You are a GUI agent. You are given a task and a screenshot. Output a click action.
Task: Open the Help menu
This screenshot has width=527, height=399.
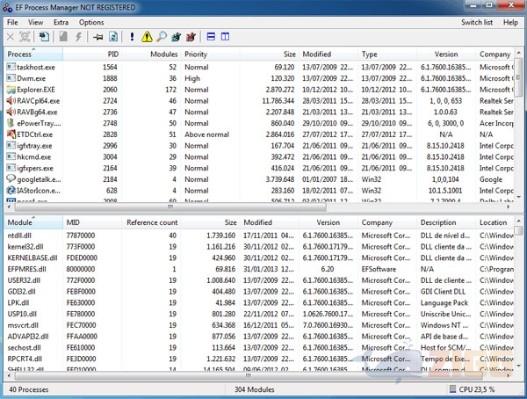[510, 23]
